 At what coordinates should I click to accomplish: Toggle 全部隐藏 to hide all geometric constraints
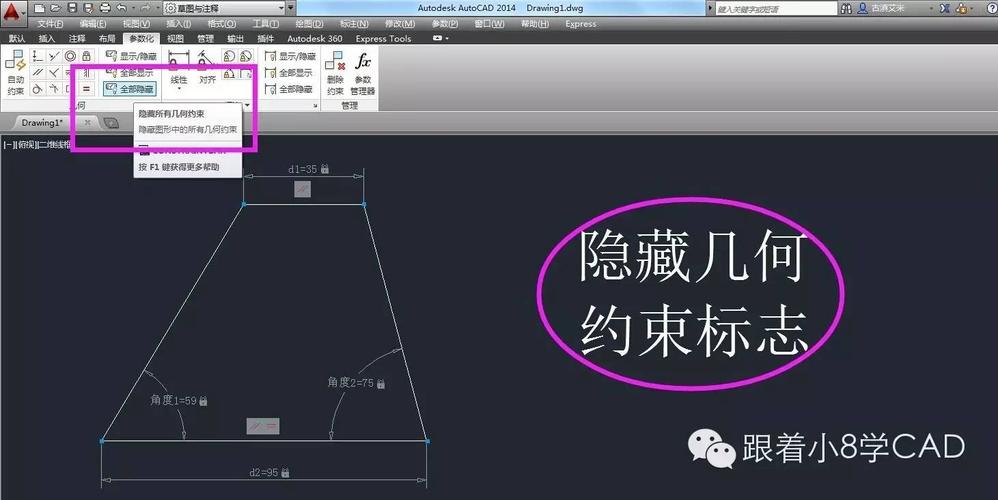click(130, 89)
